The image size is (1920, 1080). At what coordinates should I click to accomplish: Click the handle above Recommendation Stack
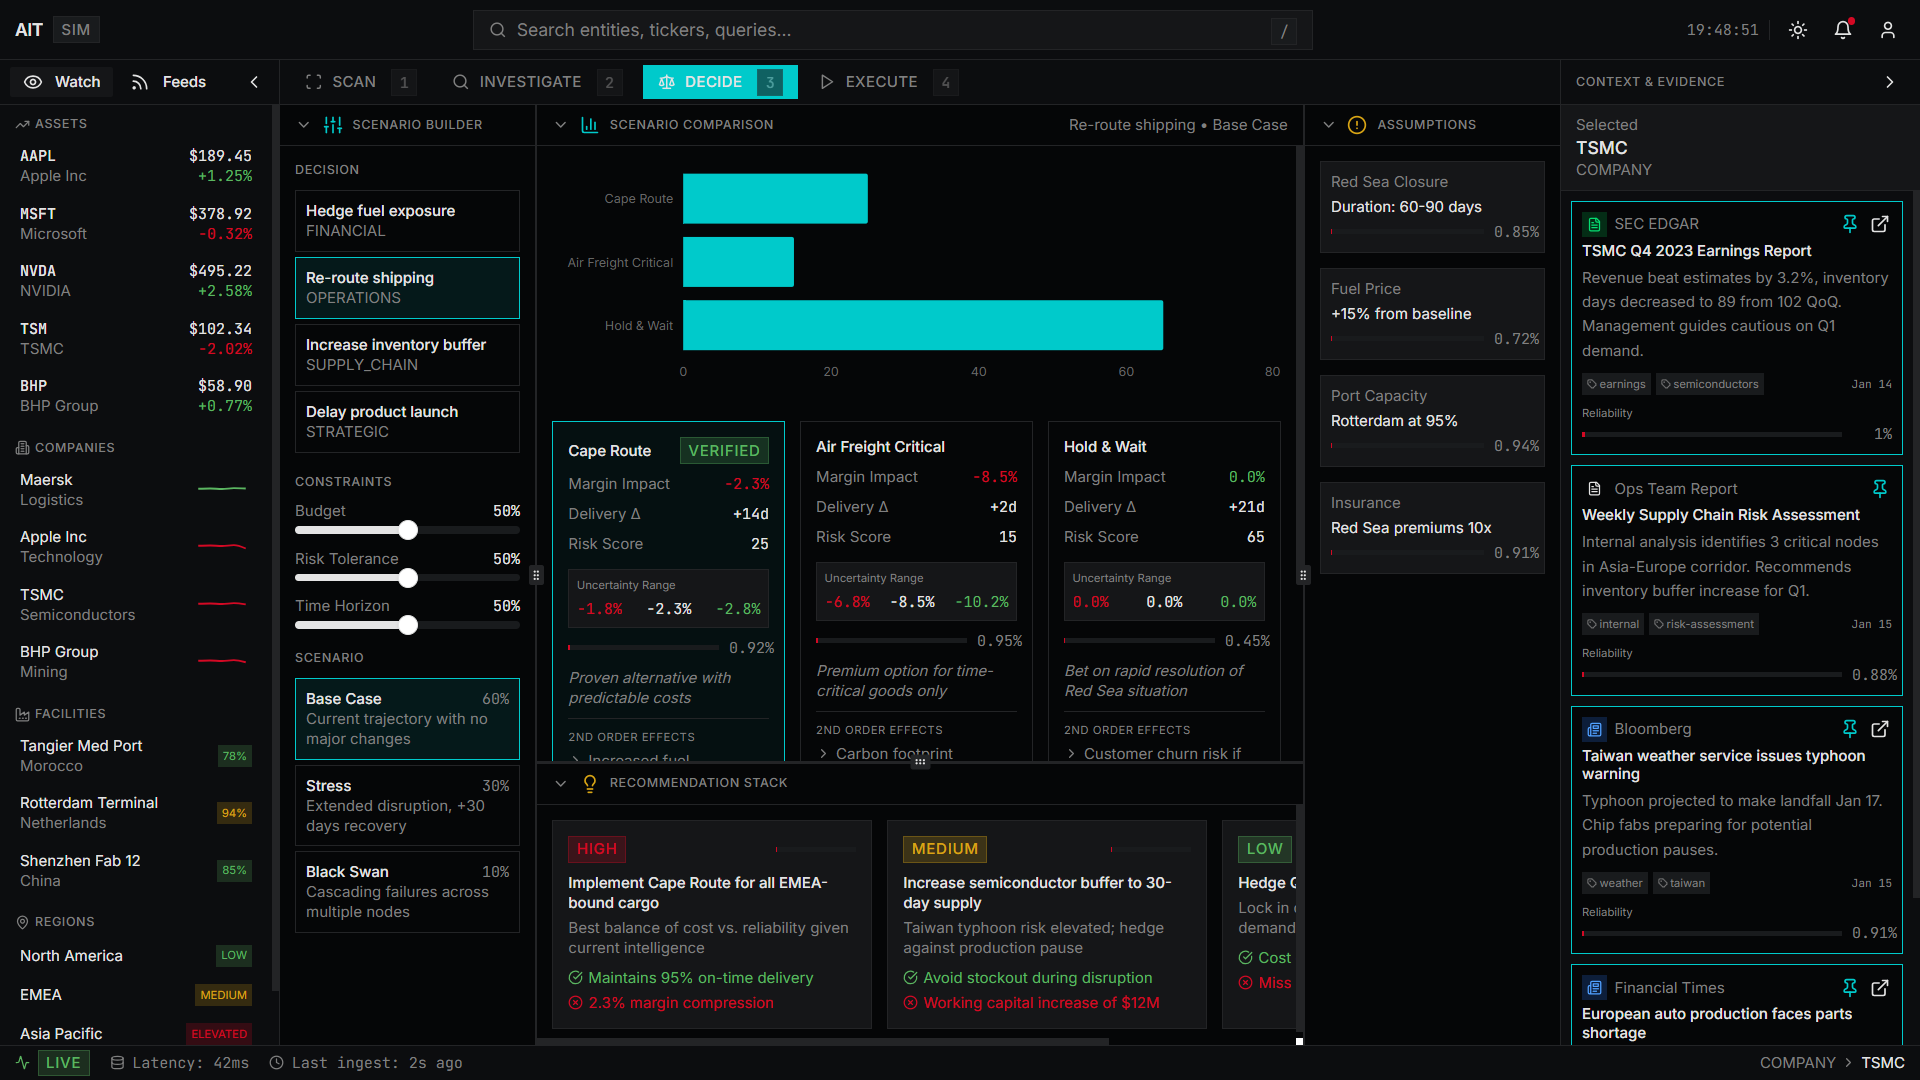tap(920, 762)
